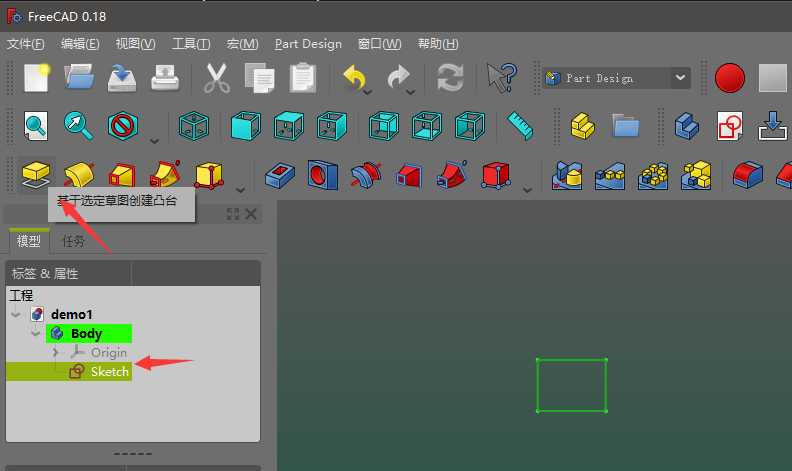792x471 pixels.
Task: Select the Fillet tool
Action: 748,175
